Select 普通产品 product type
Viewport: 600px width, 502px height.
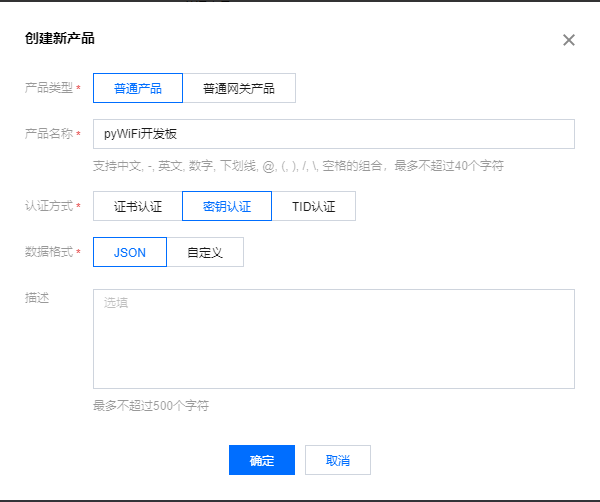point(138,88)
